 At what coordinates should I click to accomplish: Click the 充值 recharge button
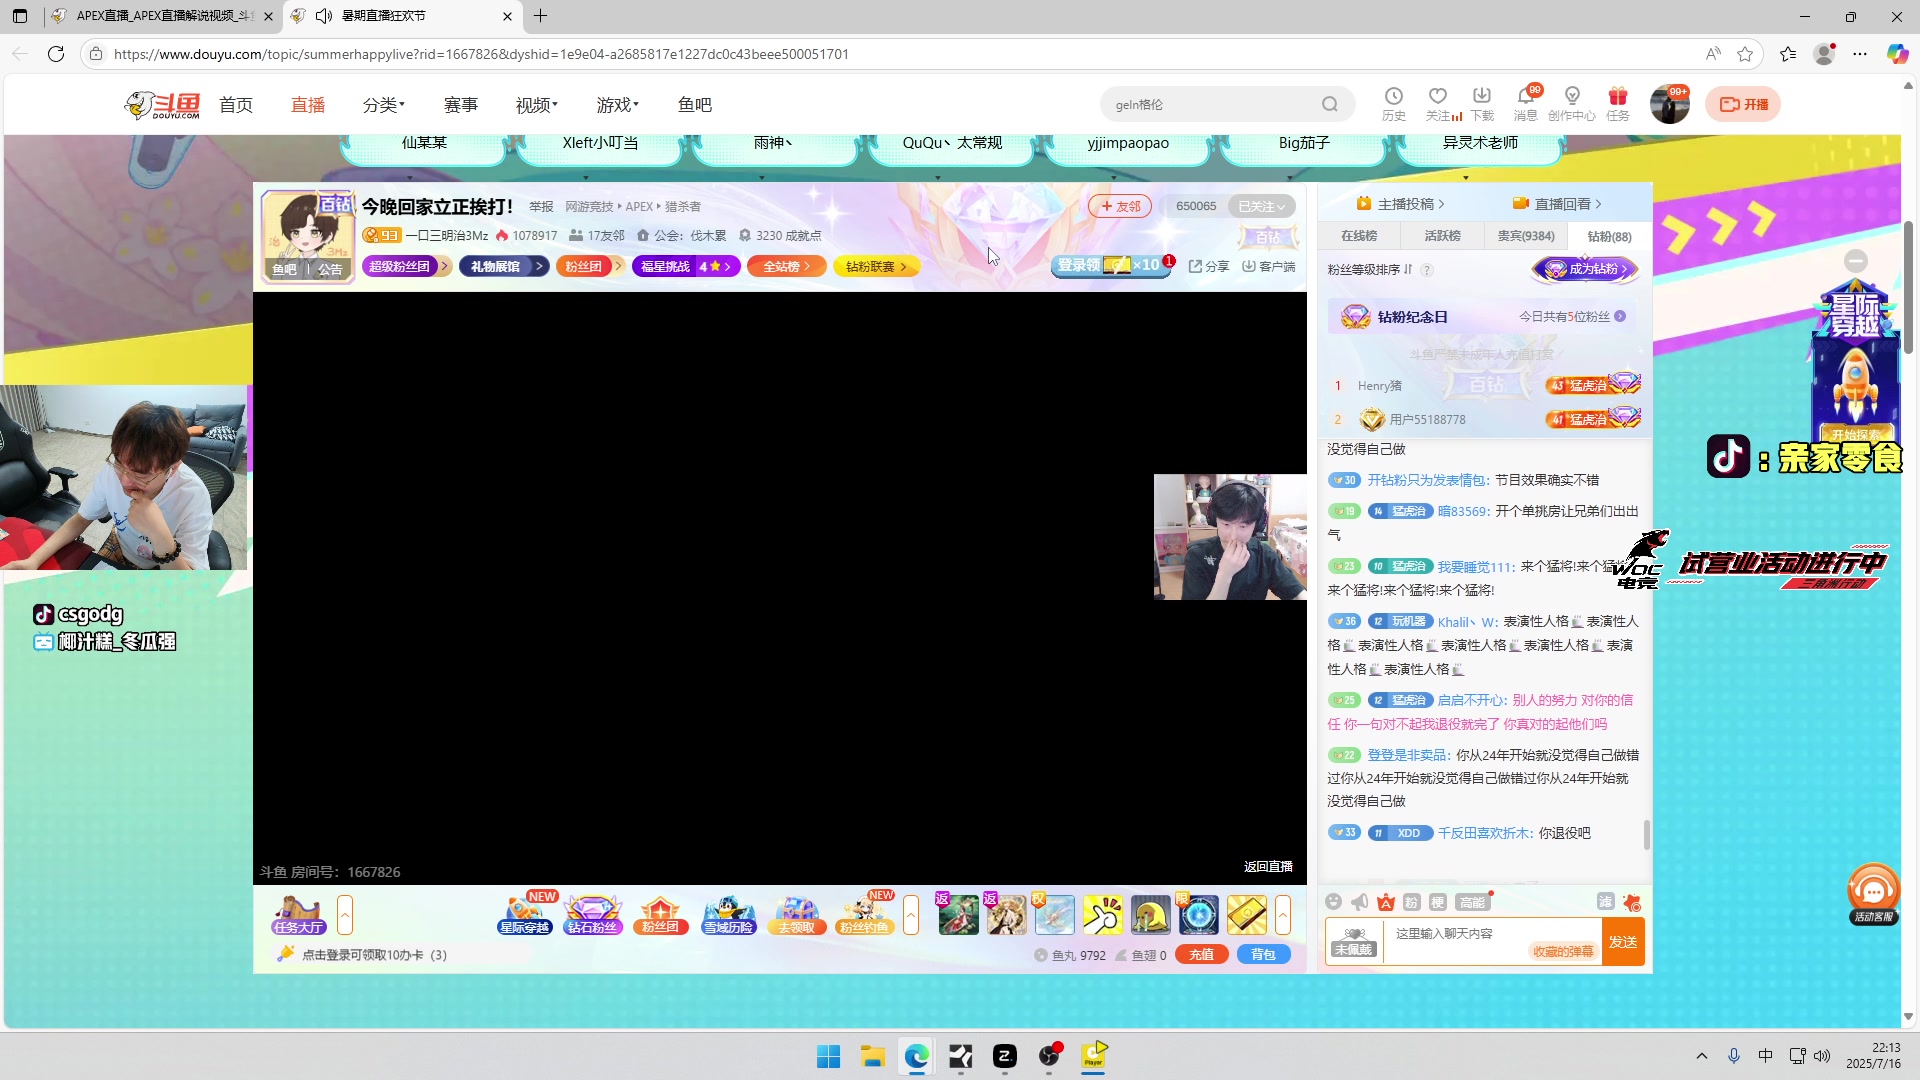(1202, 955)
